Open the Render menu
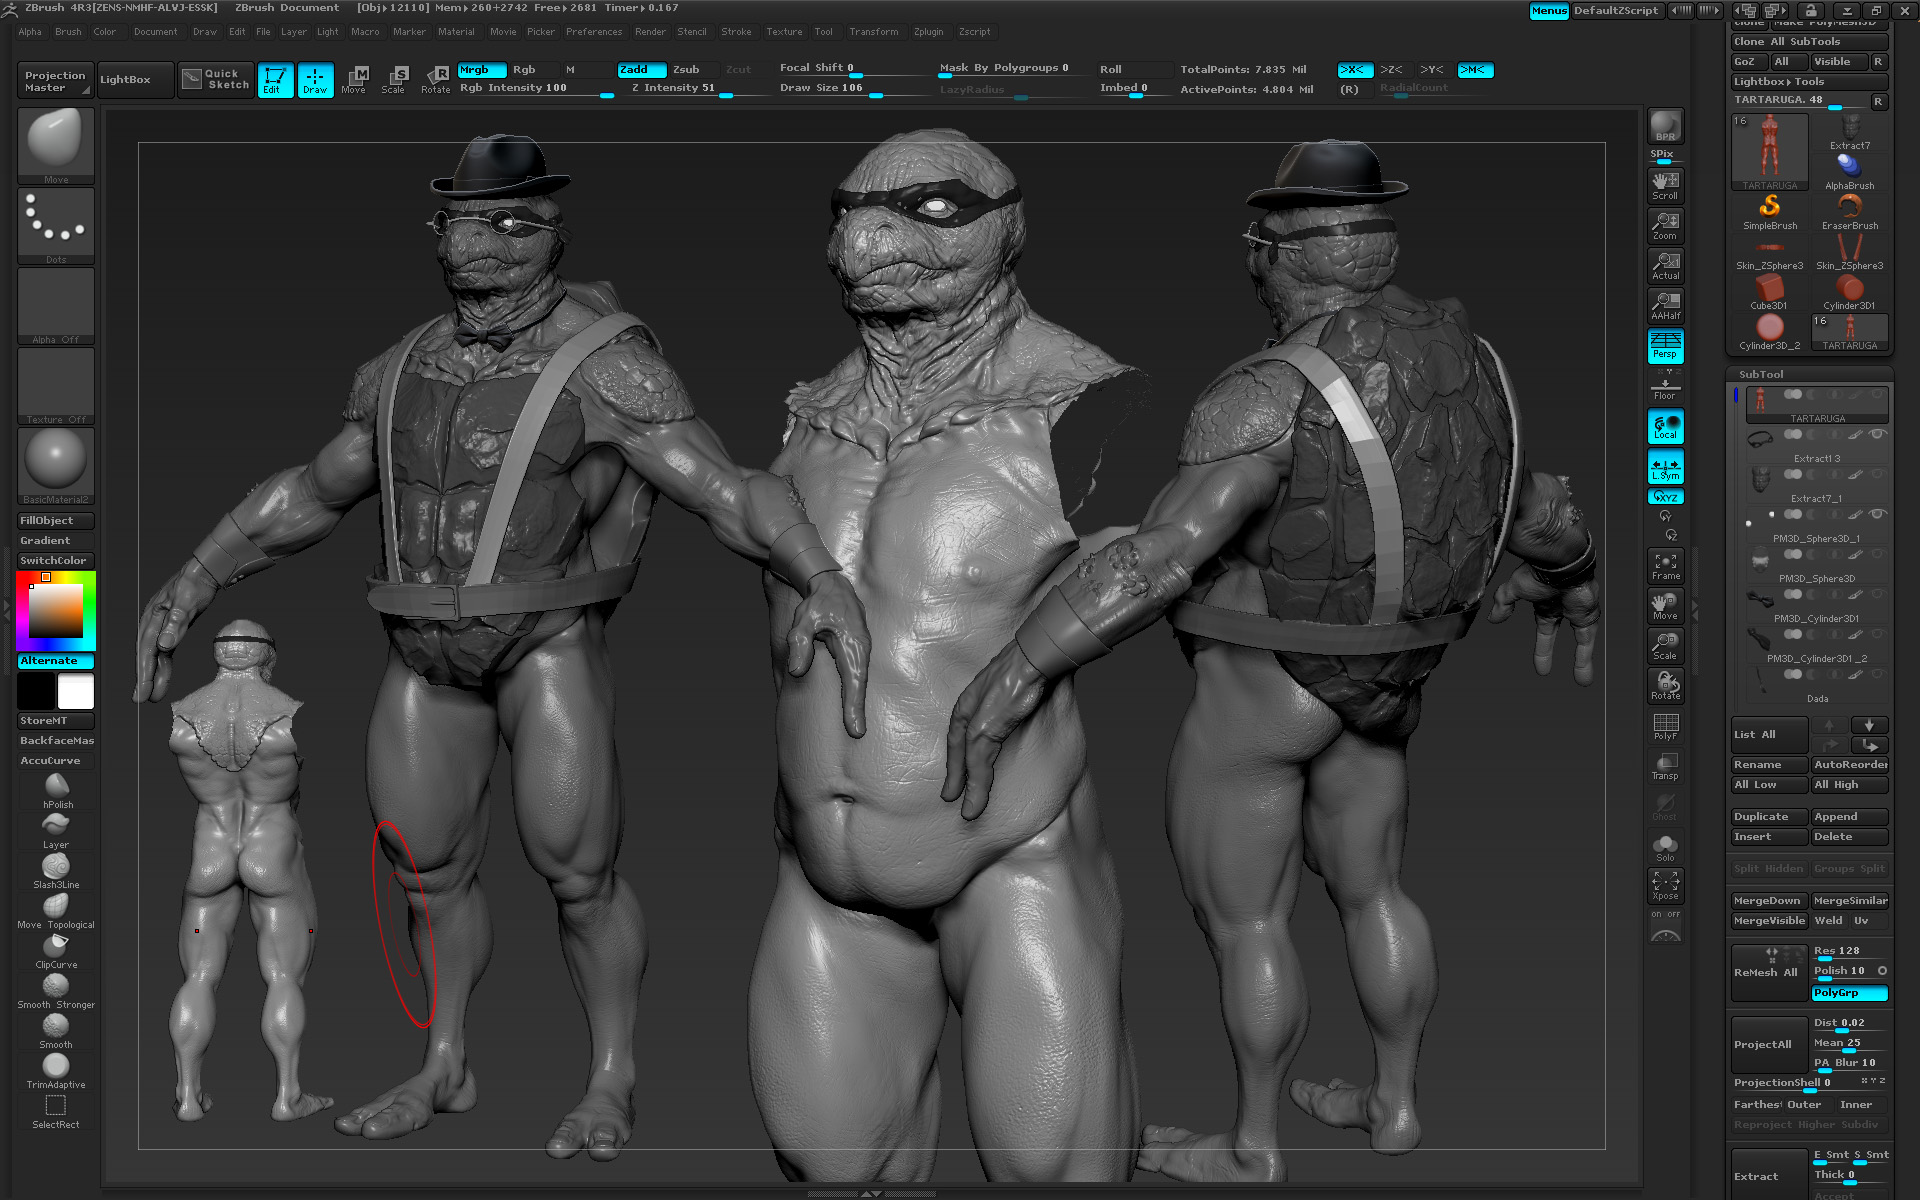 click(650, 32)
